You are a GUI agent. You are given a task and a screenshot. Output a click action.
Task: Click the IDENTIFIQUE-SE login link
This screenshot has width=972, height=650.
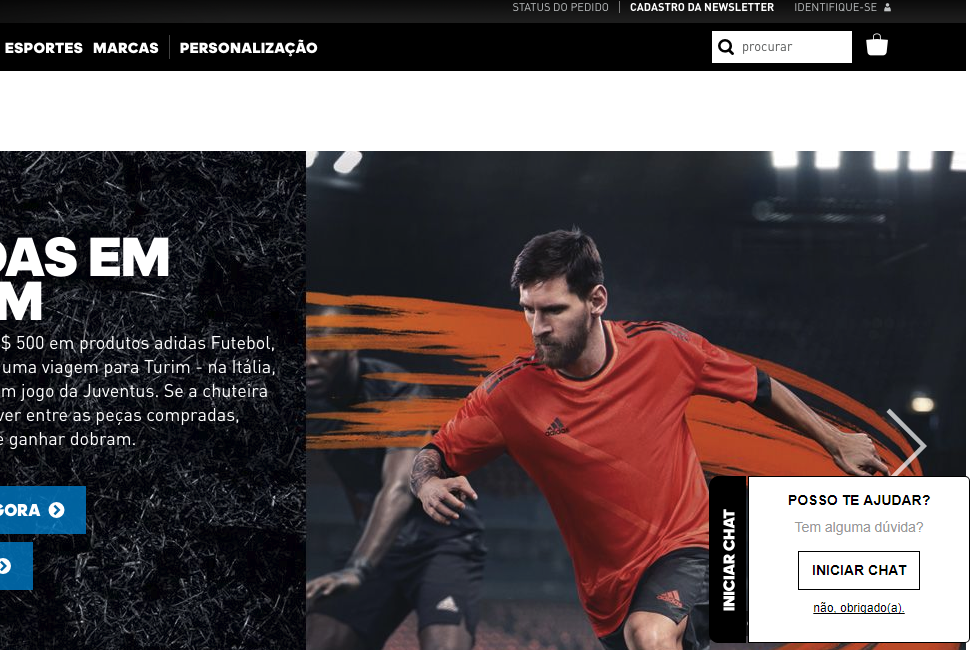pos(836,7)
